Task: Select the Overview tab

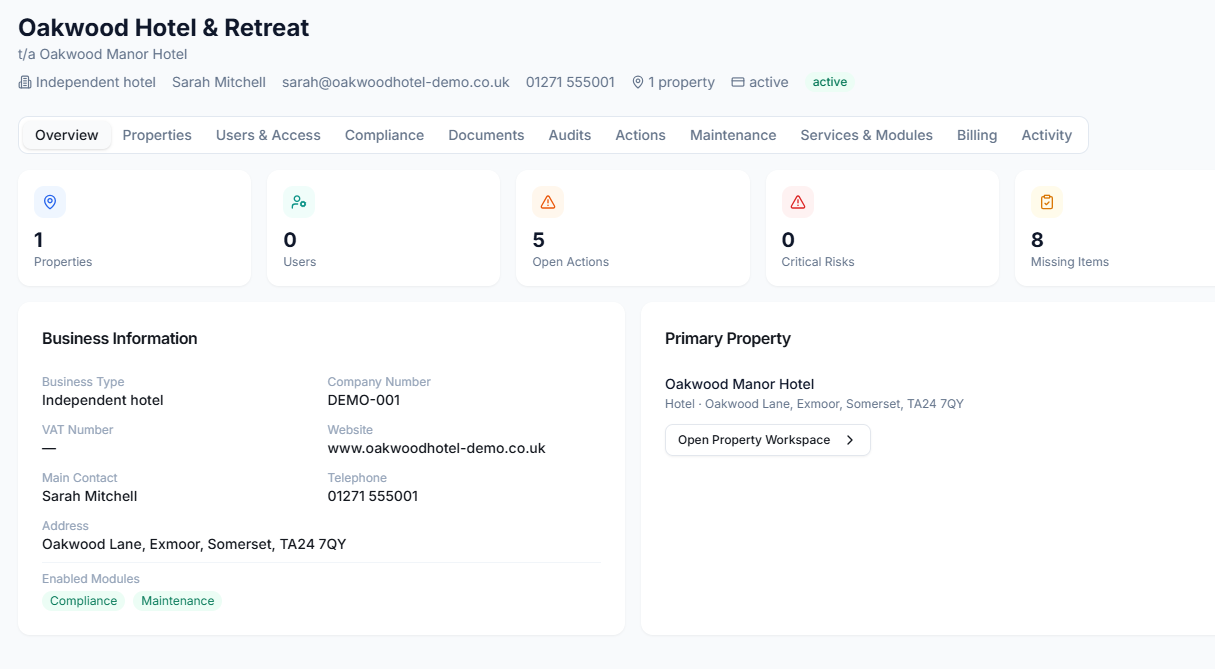Action: 67,135
